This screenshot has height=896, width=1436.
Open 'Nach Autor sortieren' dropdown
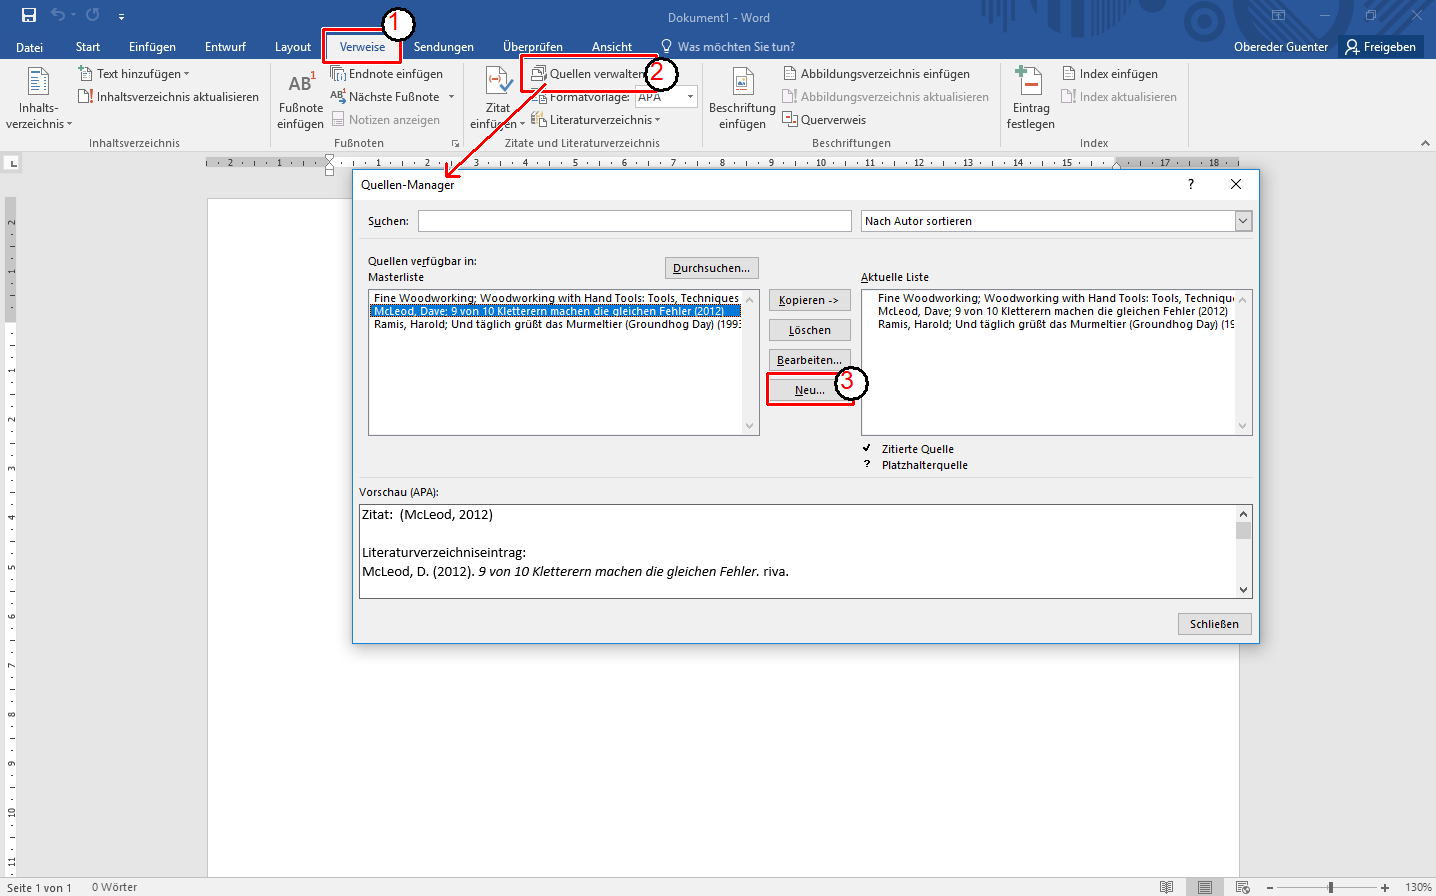[x=1243, y=221]
